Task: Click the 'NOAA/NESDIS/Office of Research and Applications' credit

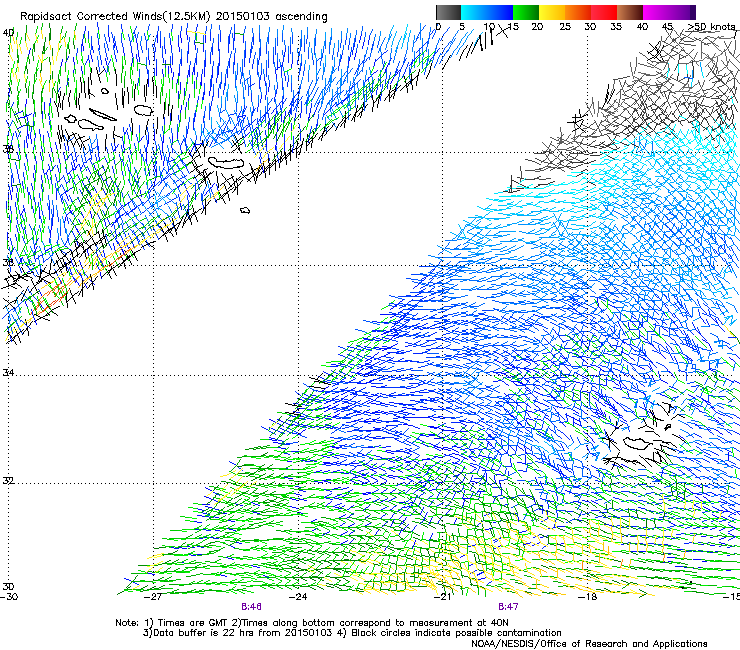Action: point(589,644)
